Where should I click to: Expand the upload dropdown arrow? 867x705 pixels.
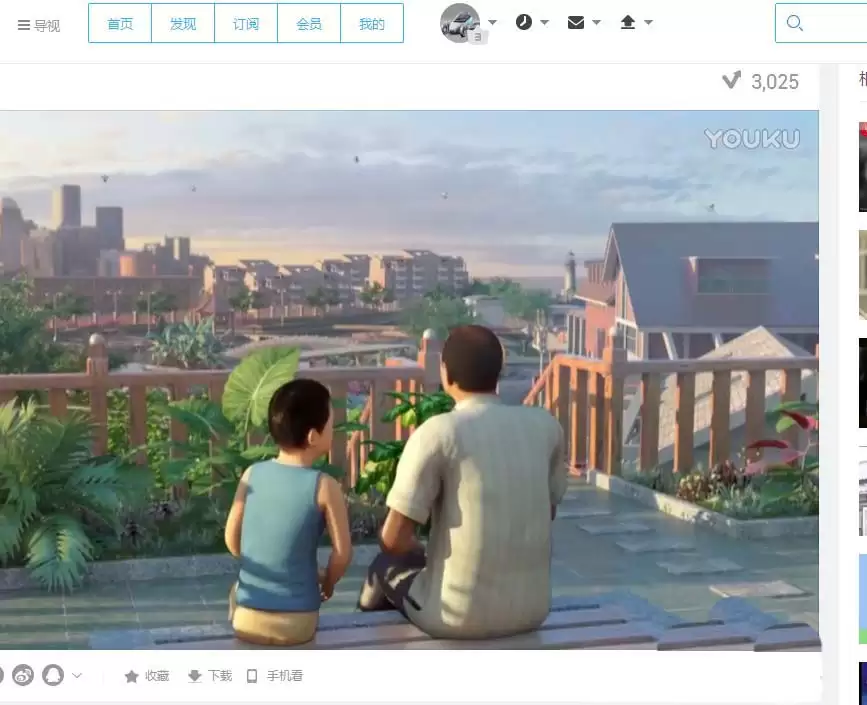tap(649, 23)
